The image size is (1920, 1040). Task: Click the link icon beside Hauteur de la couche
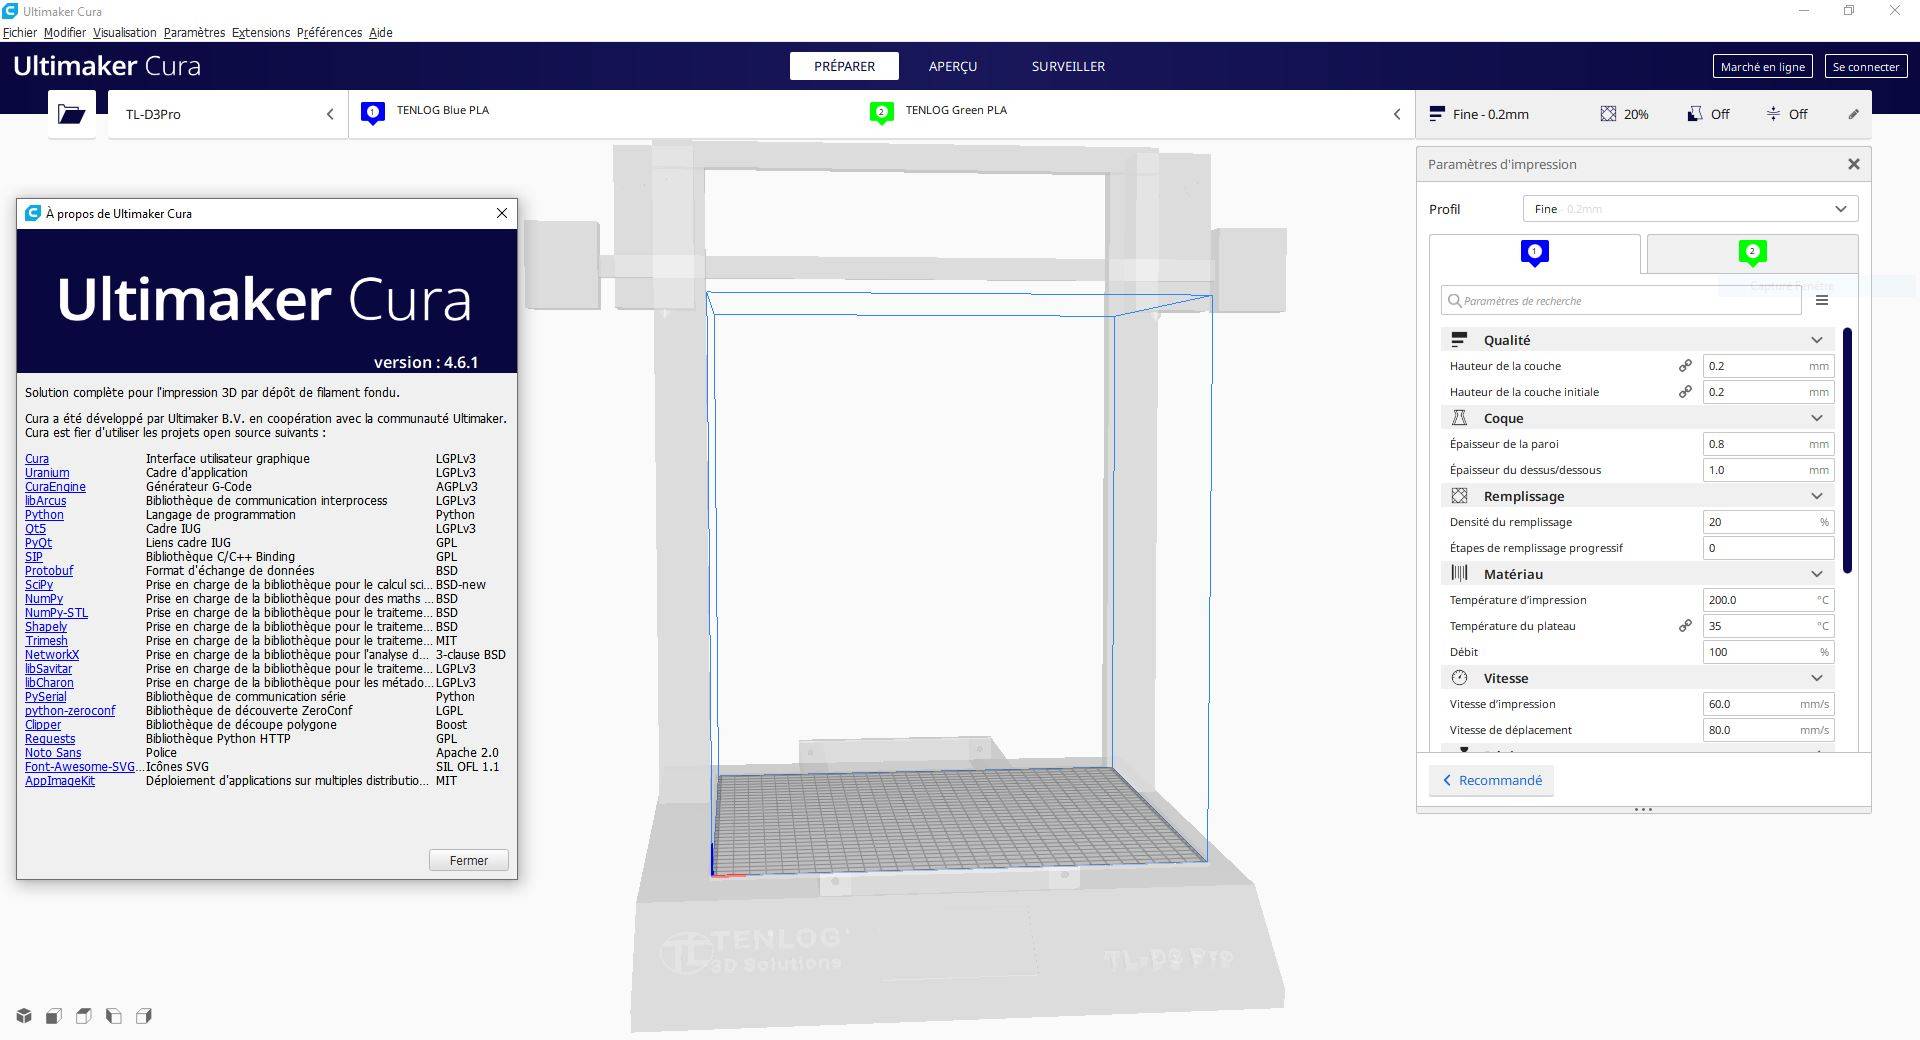coord(1685,366)
